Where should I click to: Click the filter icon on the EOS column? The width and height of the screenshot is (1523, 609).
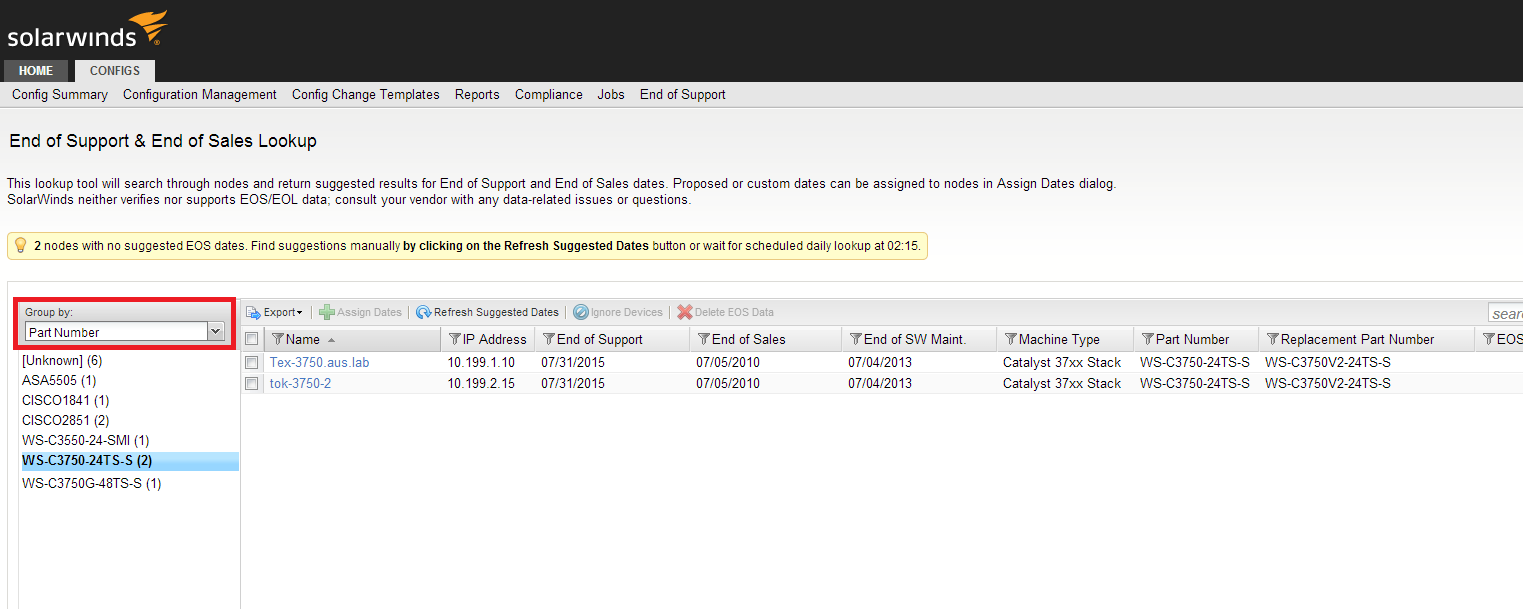point(1489,339)
